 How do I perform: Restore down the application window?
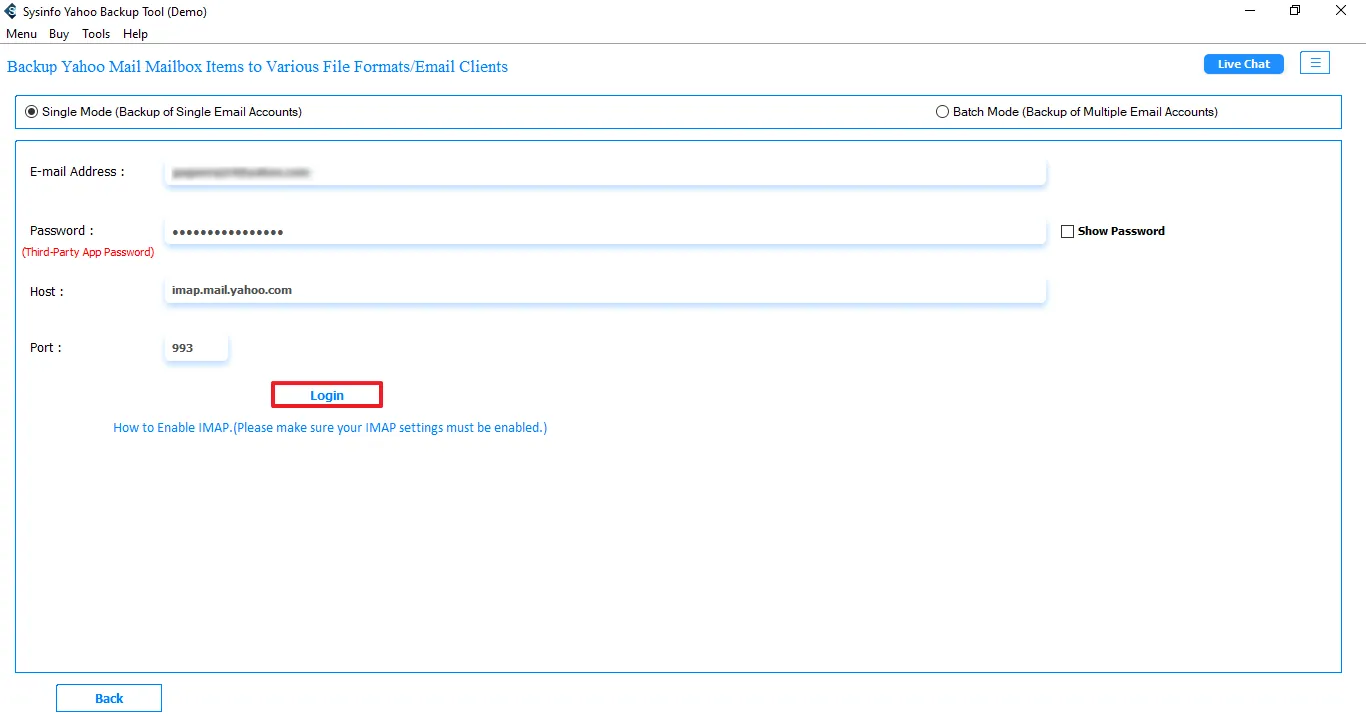click(1296, 11)
